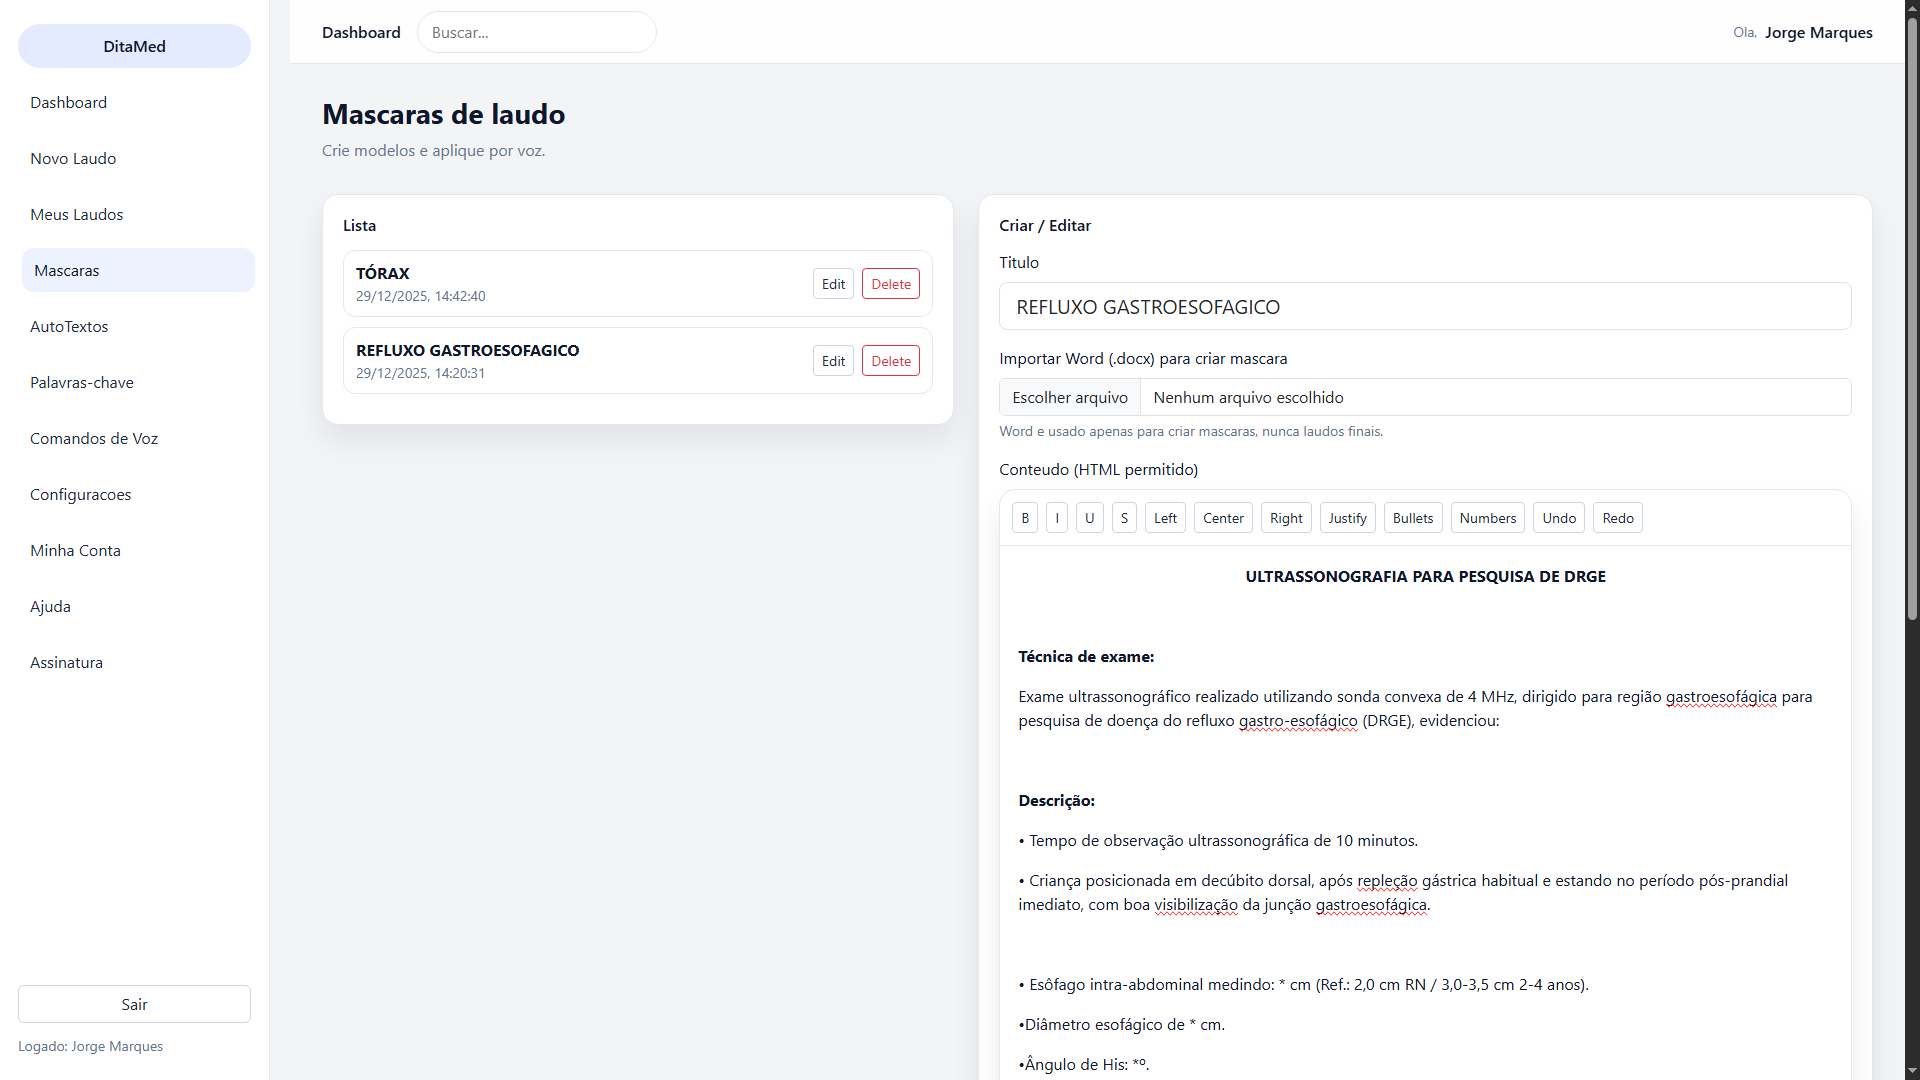Insert a Bullets list
The width and height of the screenshot is (1920, 1080).
pos(1412,518)
